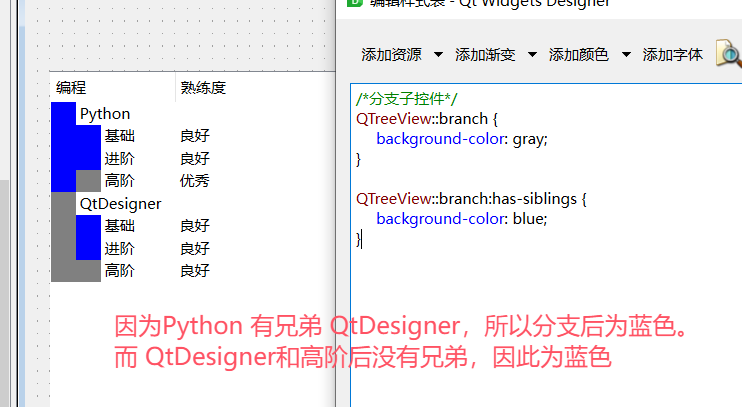Image resolution: width=742 pixels, height=407 pixels.
Task: Click 良好 cell in Python 进阶 row
Action: [194, 158]
